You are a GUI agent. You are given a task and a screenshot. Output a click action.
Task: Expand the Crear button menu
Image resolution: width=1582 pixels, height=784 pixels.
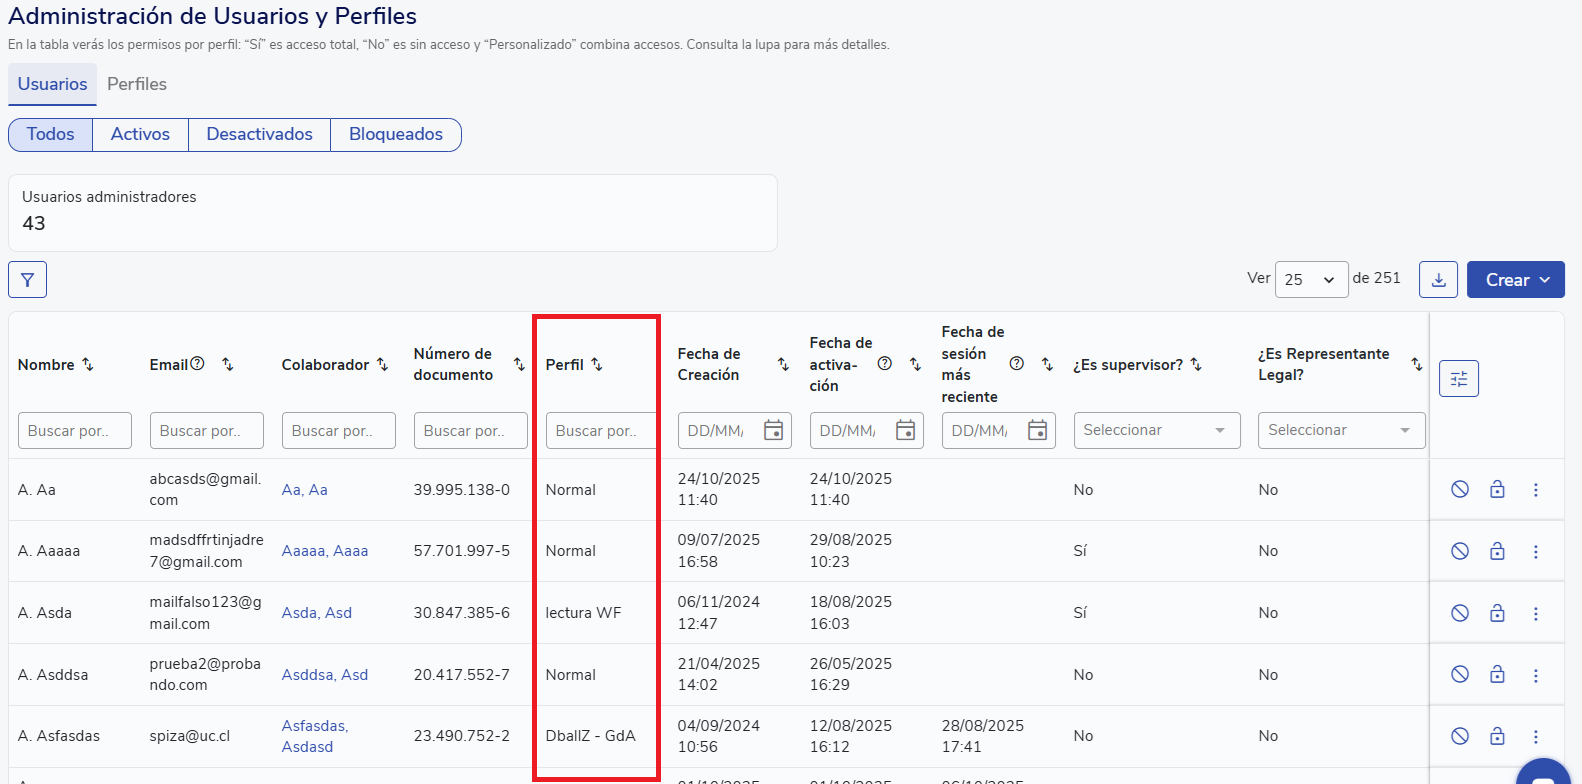tap(1515, 280)
